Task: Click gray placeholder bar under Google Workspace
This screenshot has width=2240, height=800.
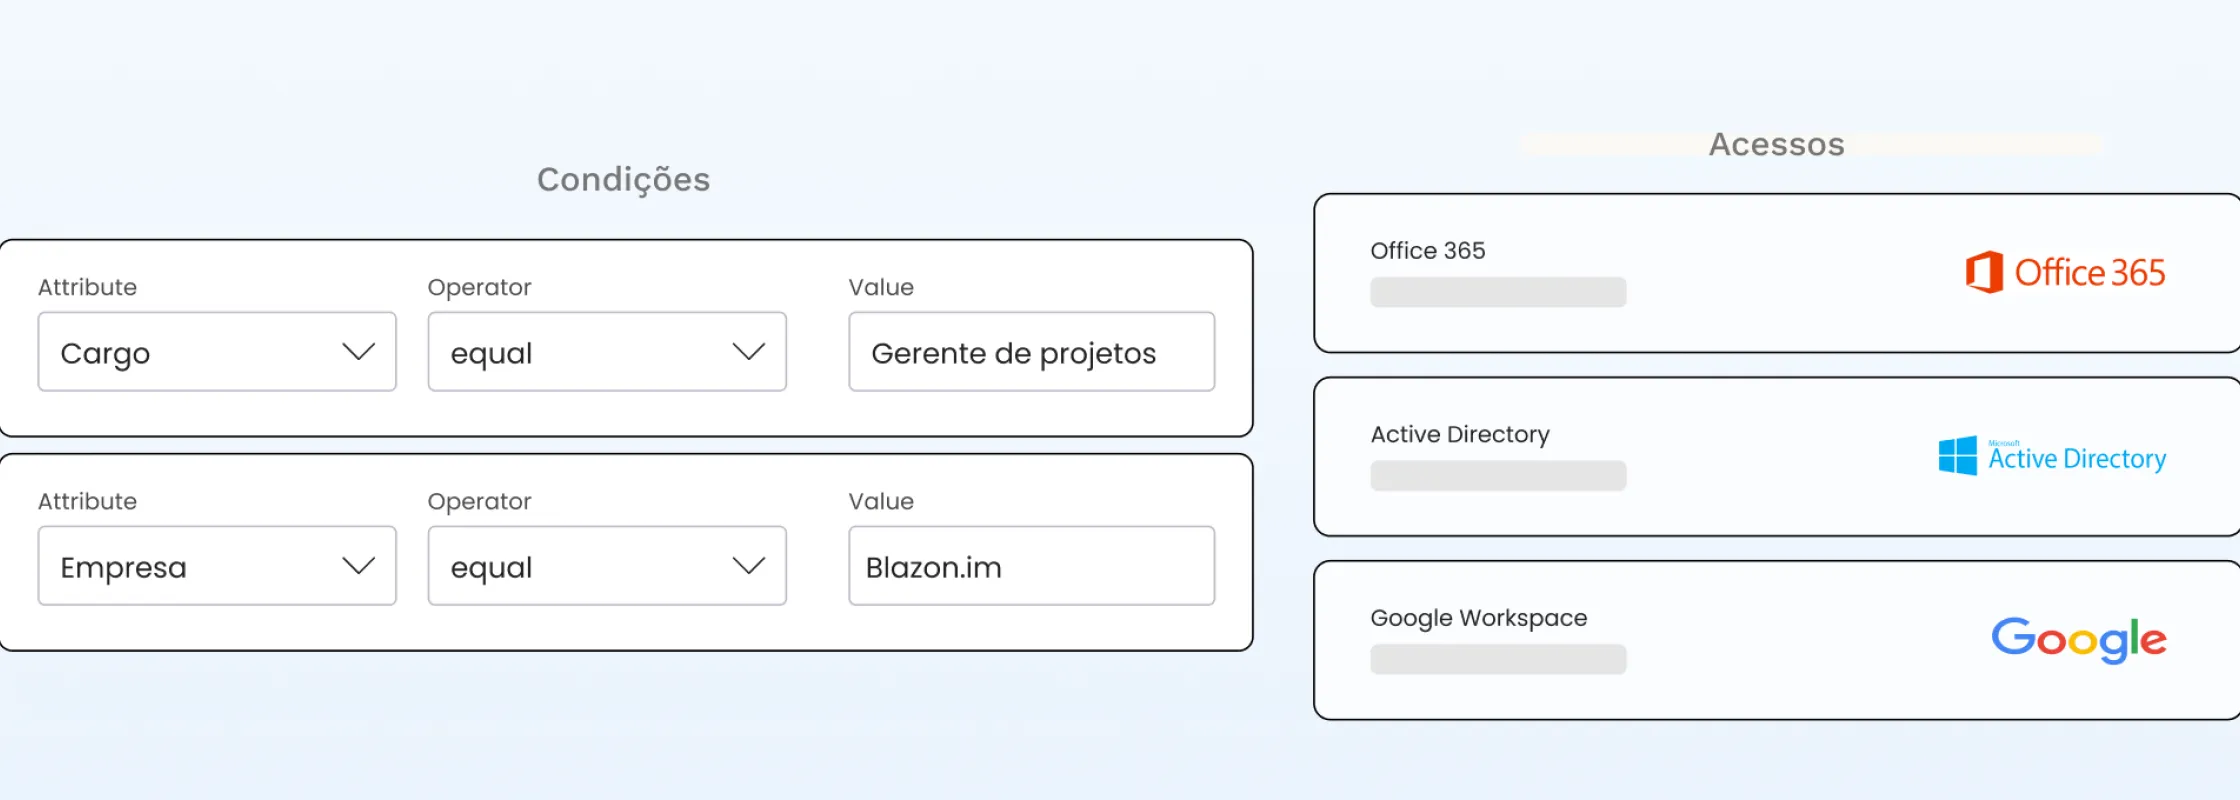Action: click(x=1497, y=659)
